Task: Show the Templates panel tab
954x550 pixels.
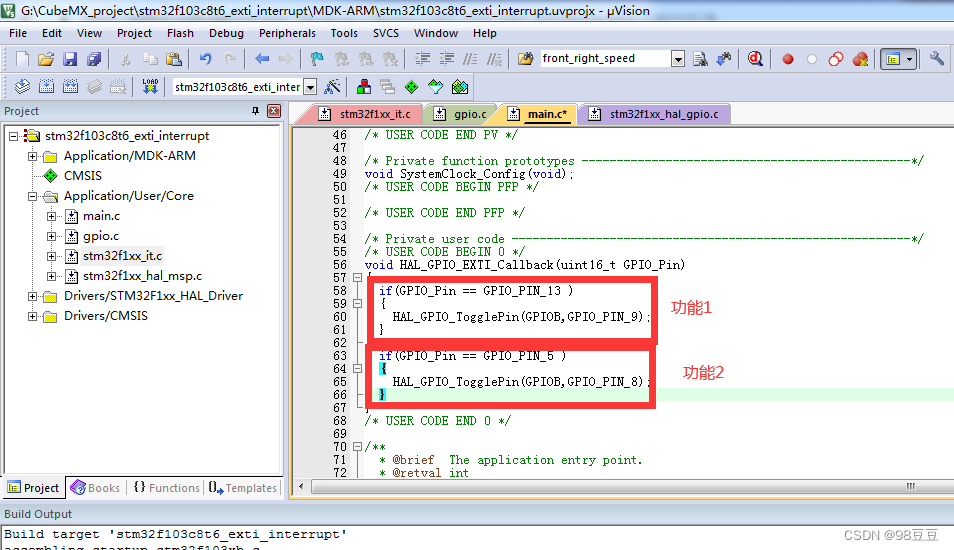Action: pos(243,488)
